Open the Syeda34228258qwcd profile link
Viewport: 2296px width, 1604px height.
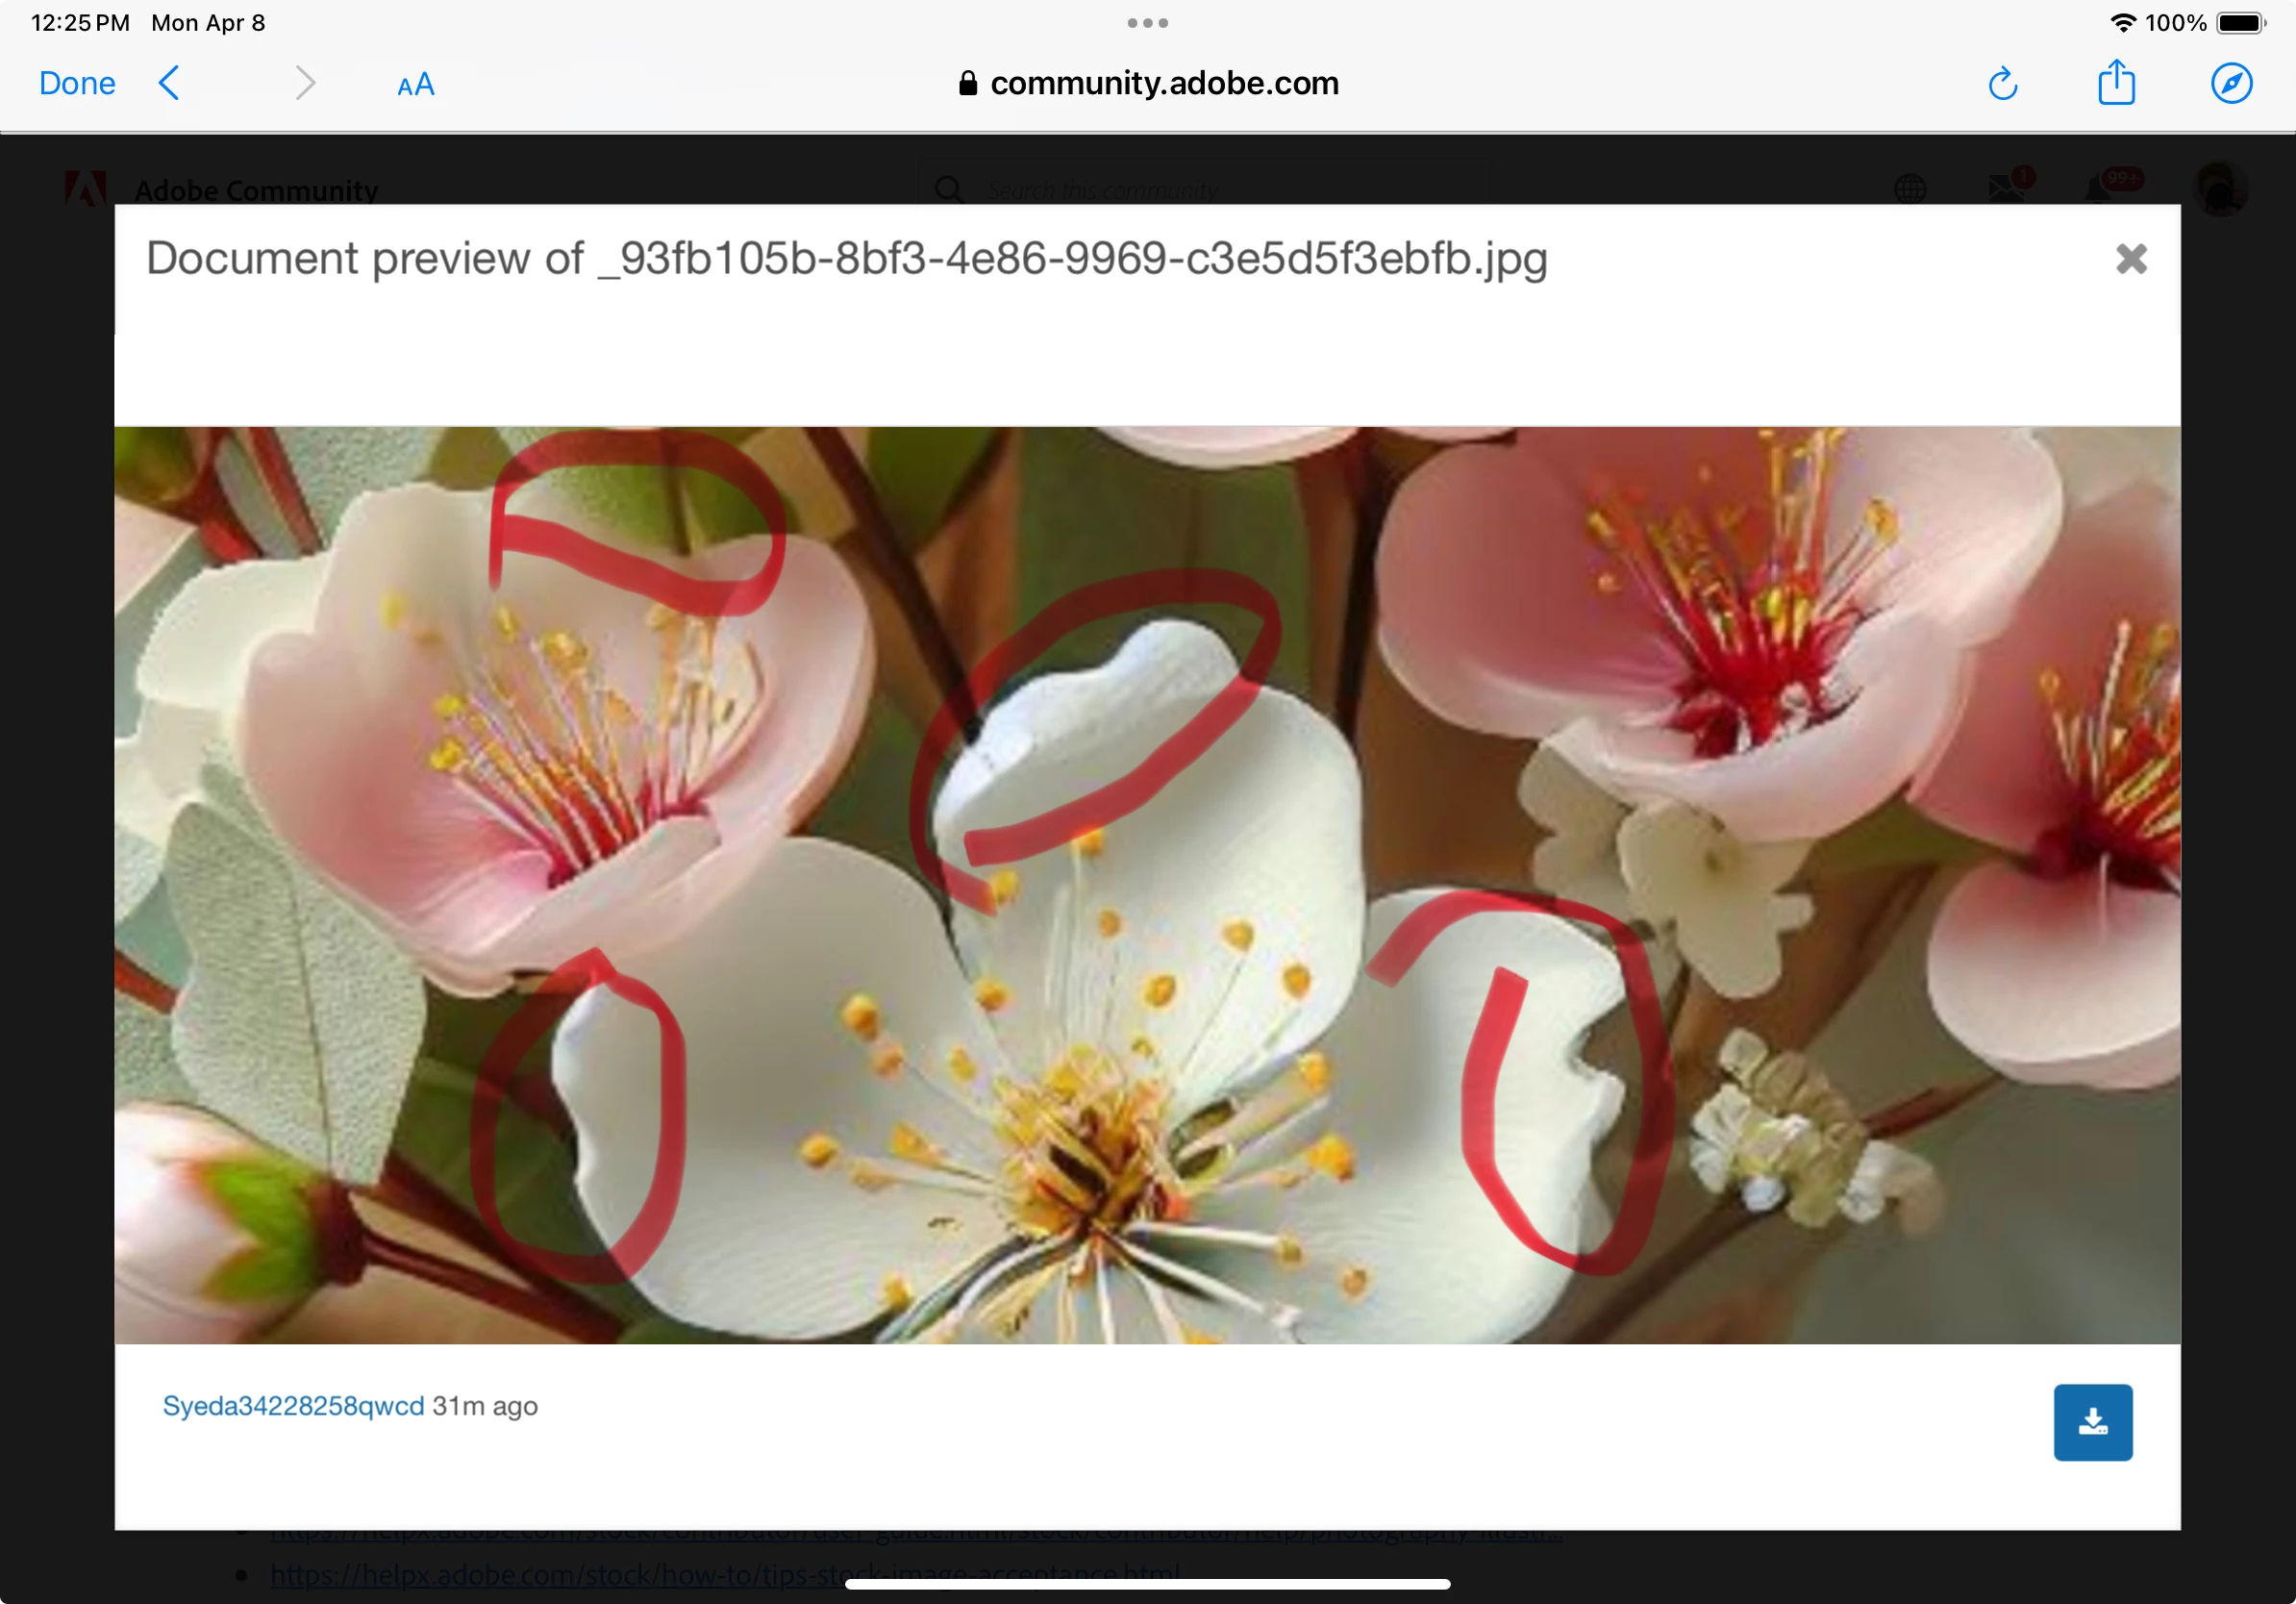293,1406
